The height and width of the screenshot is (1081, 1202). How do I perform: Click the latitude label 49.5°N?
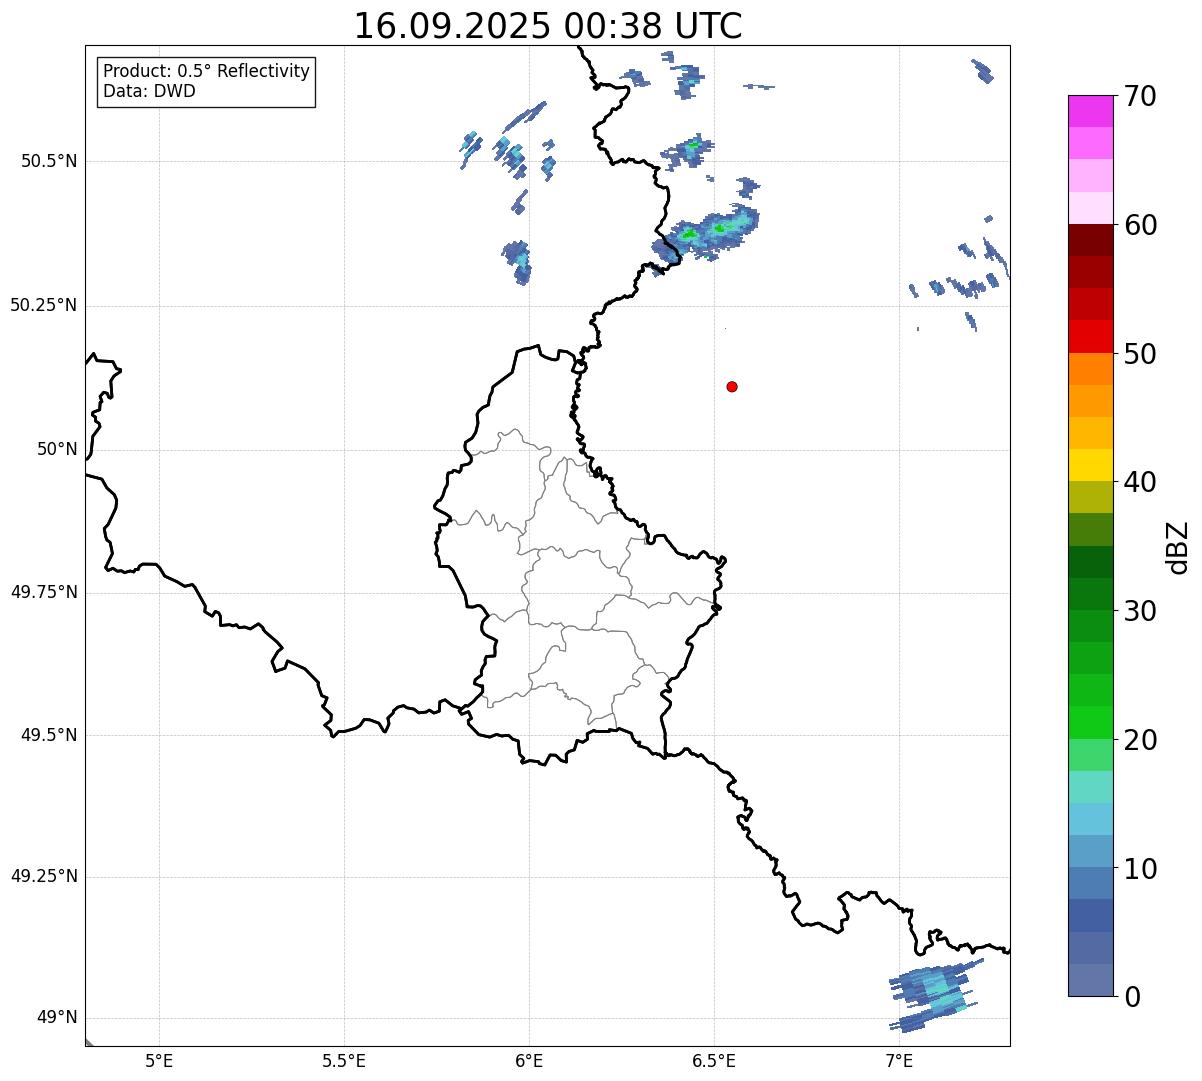[x=48, y=735]
